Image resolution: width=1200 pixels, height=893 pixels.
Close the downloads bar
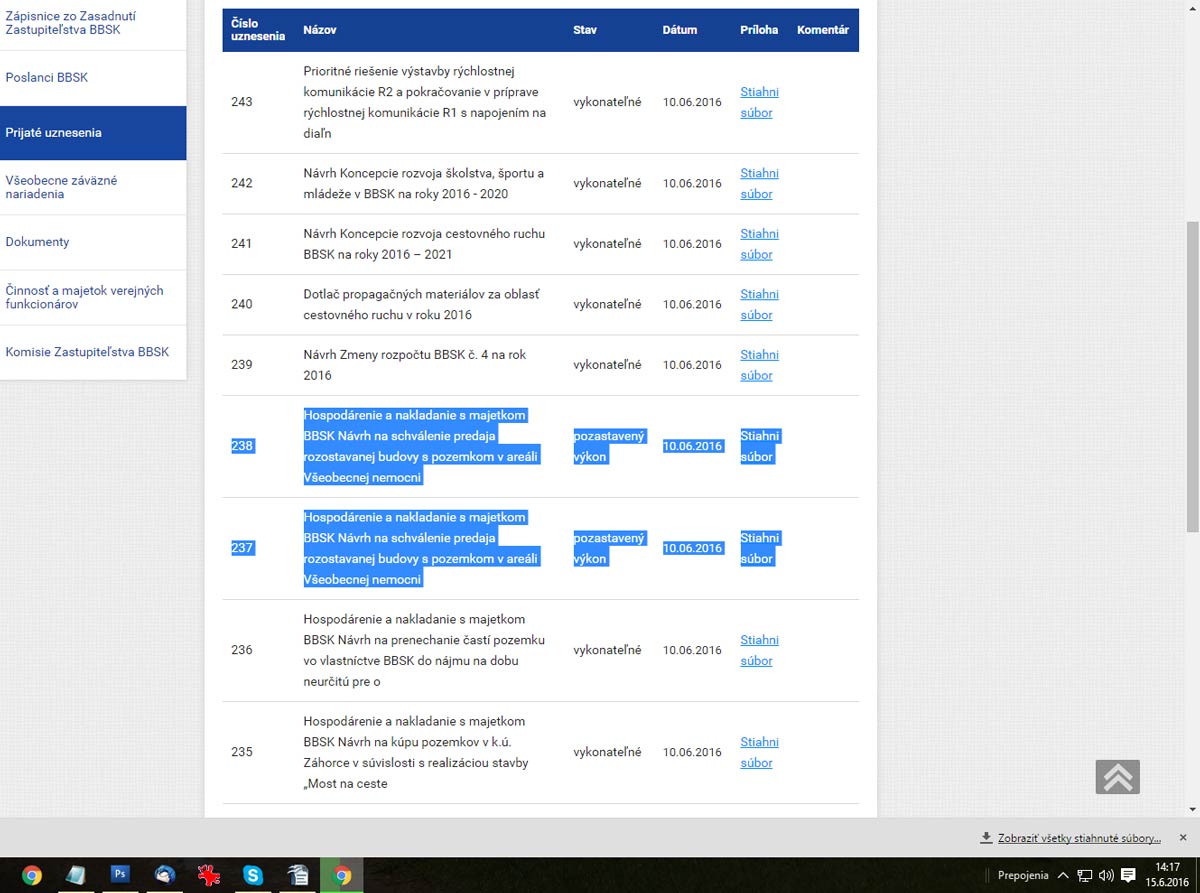tap(1183, 837)
